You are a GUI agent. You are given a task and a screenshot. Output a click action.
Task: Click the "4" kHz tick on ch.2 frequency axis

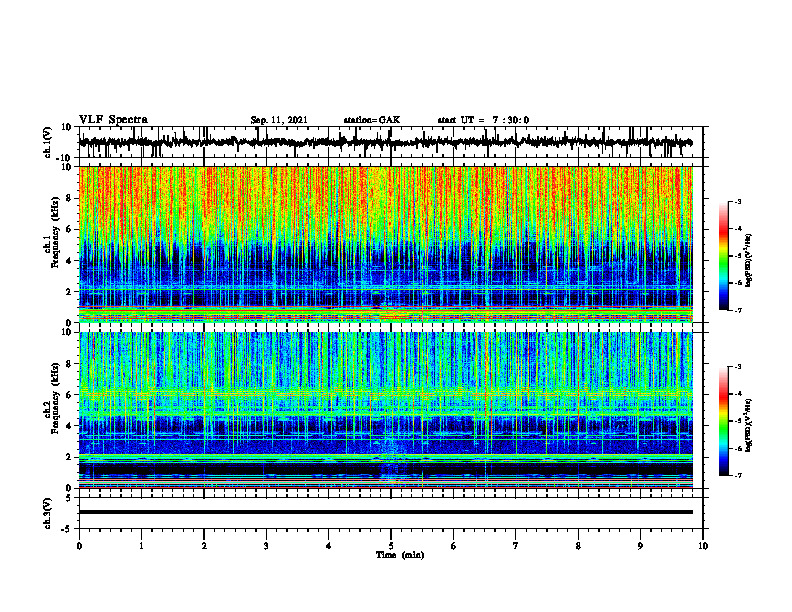click(x=70, y=426)
